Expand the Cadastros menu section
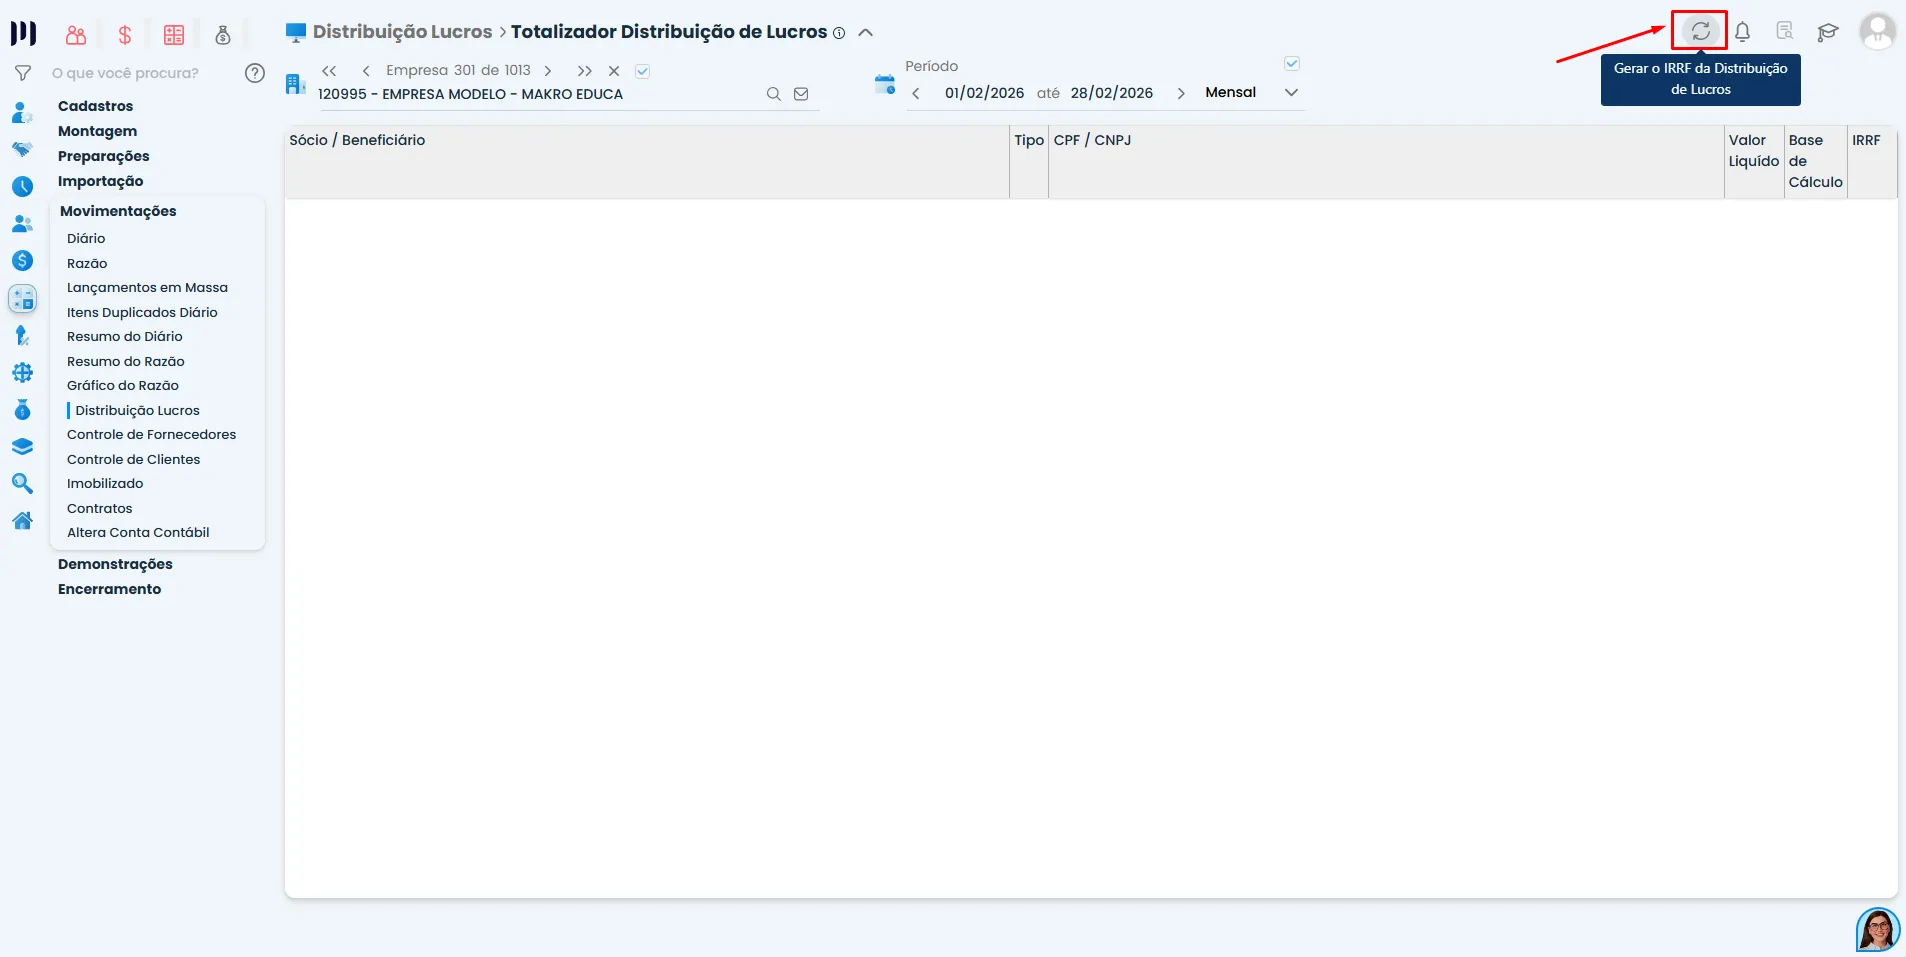 [95, 106]
